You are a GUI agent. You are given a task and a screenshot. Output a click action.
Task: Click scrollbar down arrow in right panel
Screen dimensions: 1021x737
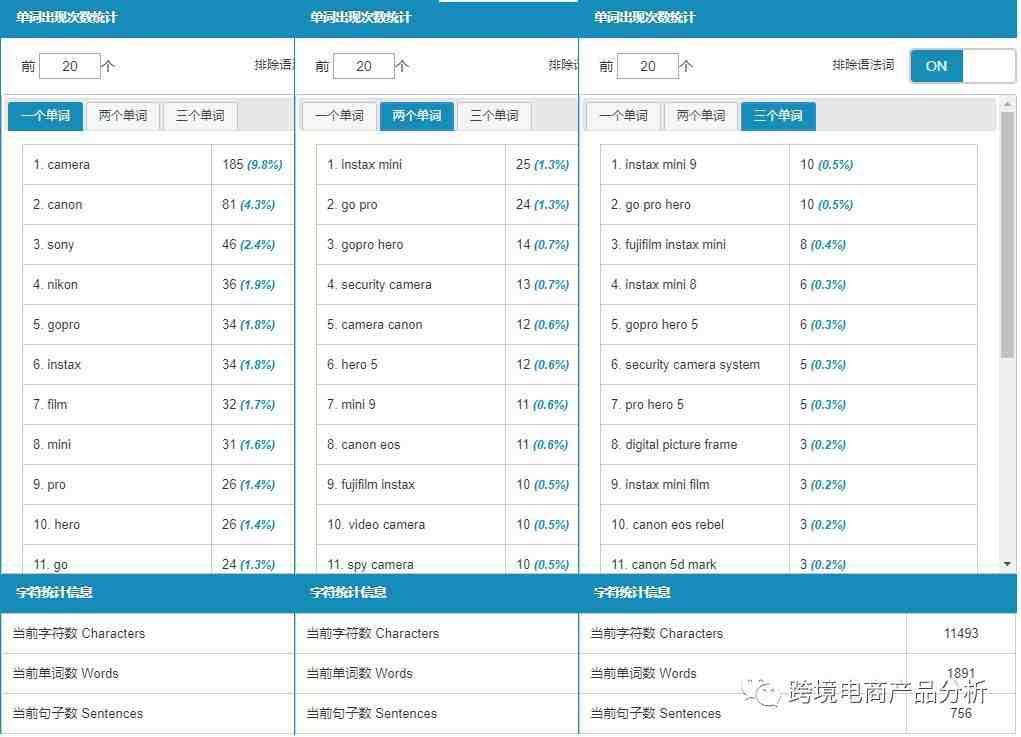pos(1007,564)
